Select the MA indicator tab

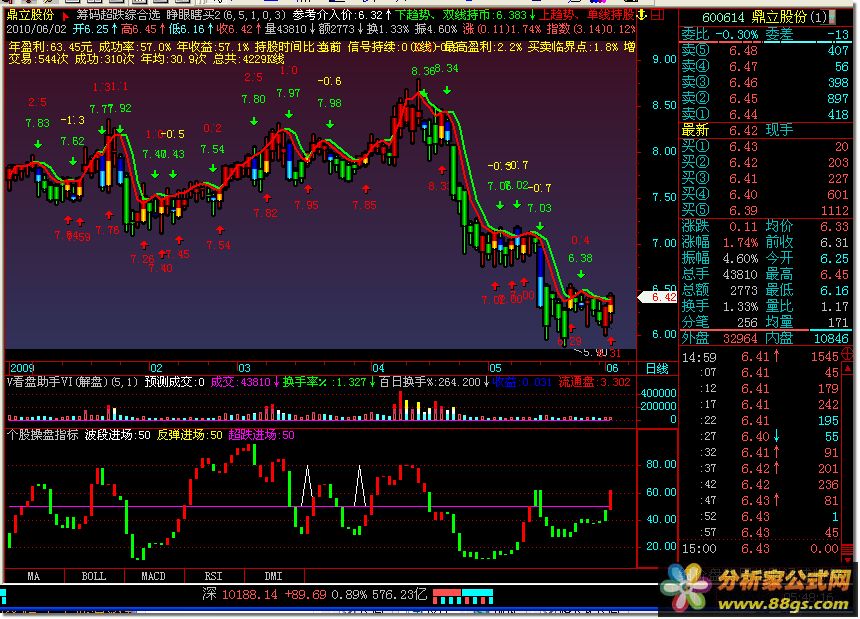[33, 576]
